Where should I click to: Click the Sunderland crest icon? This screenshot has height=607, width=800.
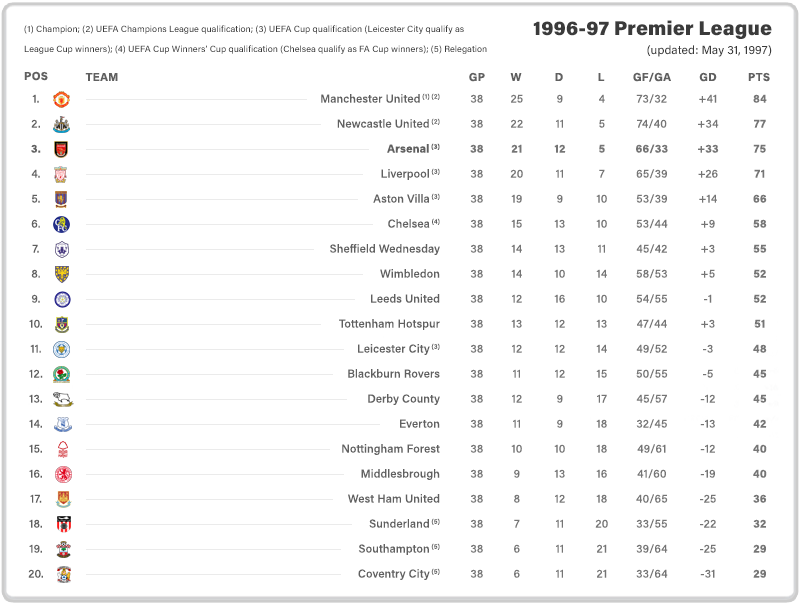pos(64,524)
